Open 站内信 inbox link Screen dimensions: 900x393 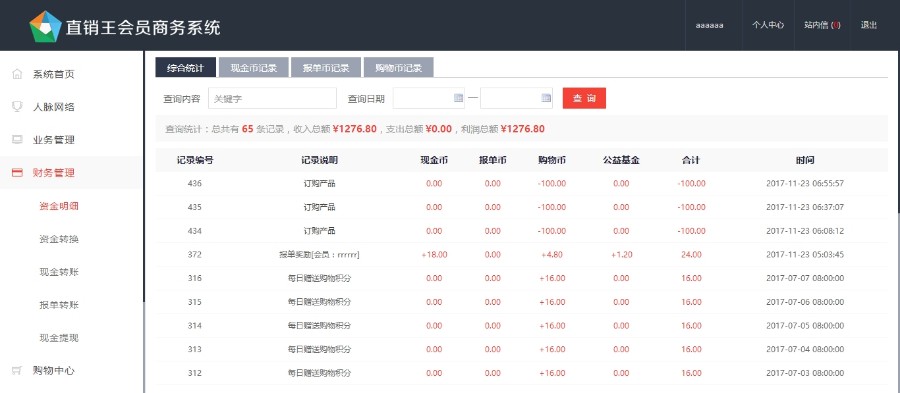(x=822, y=25)
